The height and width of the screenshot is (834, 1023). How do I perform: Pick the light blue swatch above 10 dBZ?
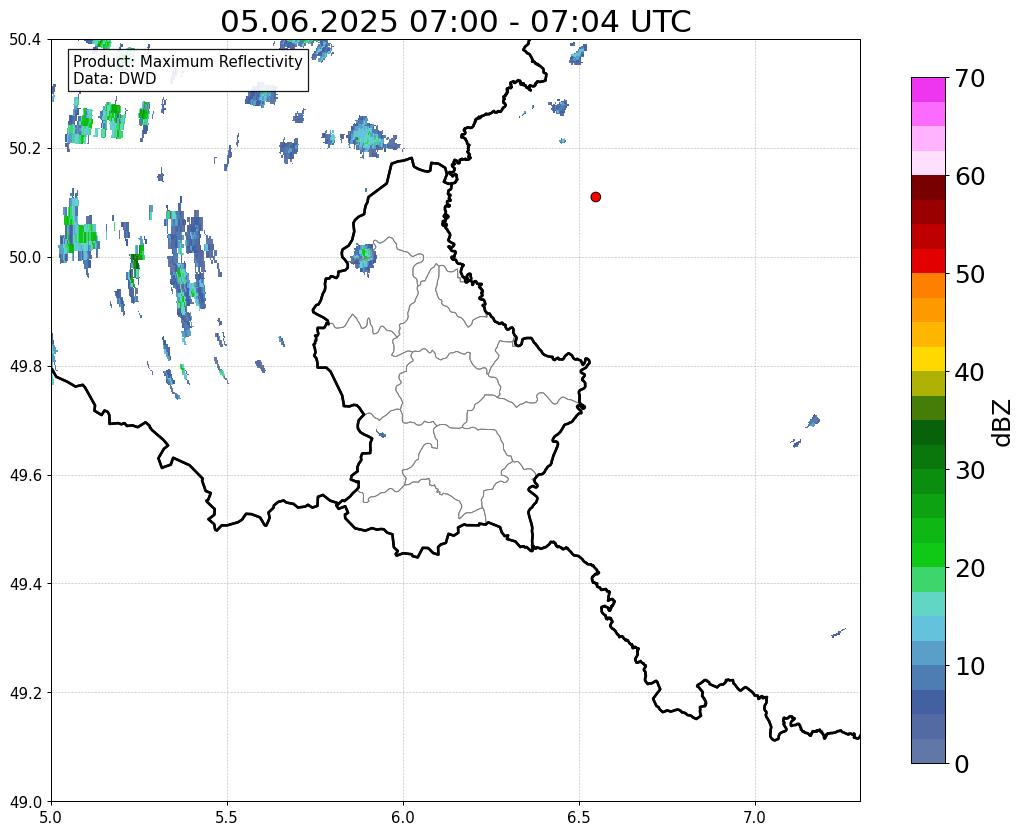(x=928, y=628)
